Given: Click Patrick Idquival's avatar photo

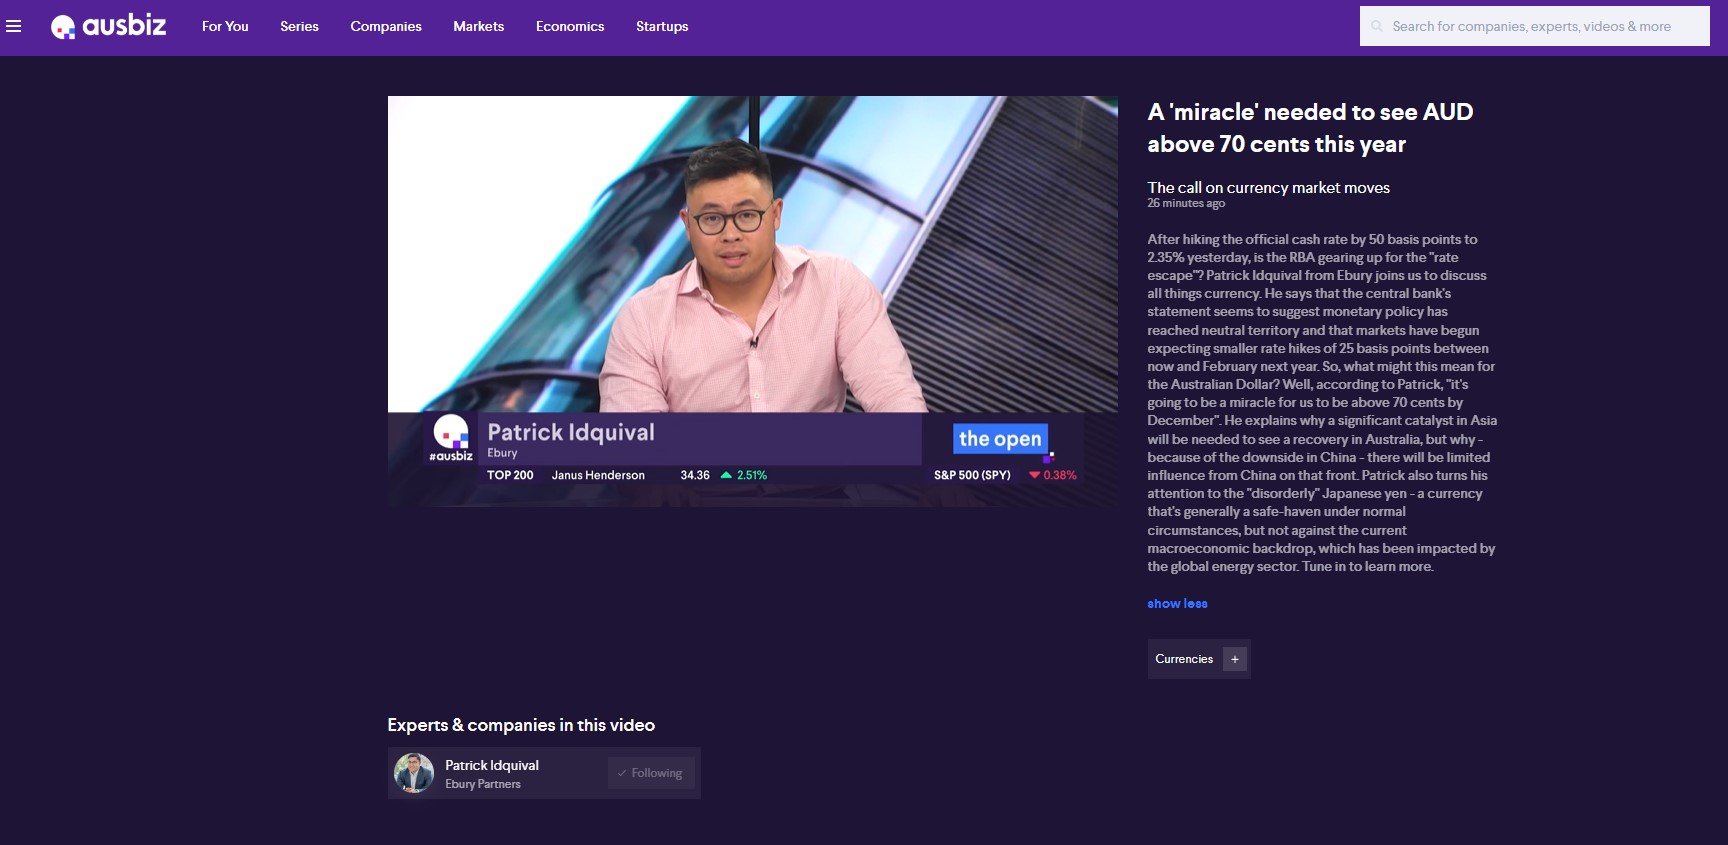Looking at the screenshot, I should pos(414,773).
